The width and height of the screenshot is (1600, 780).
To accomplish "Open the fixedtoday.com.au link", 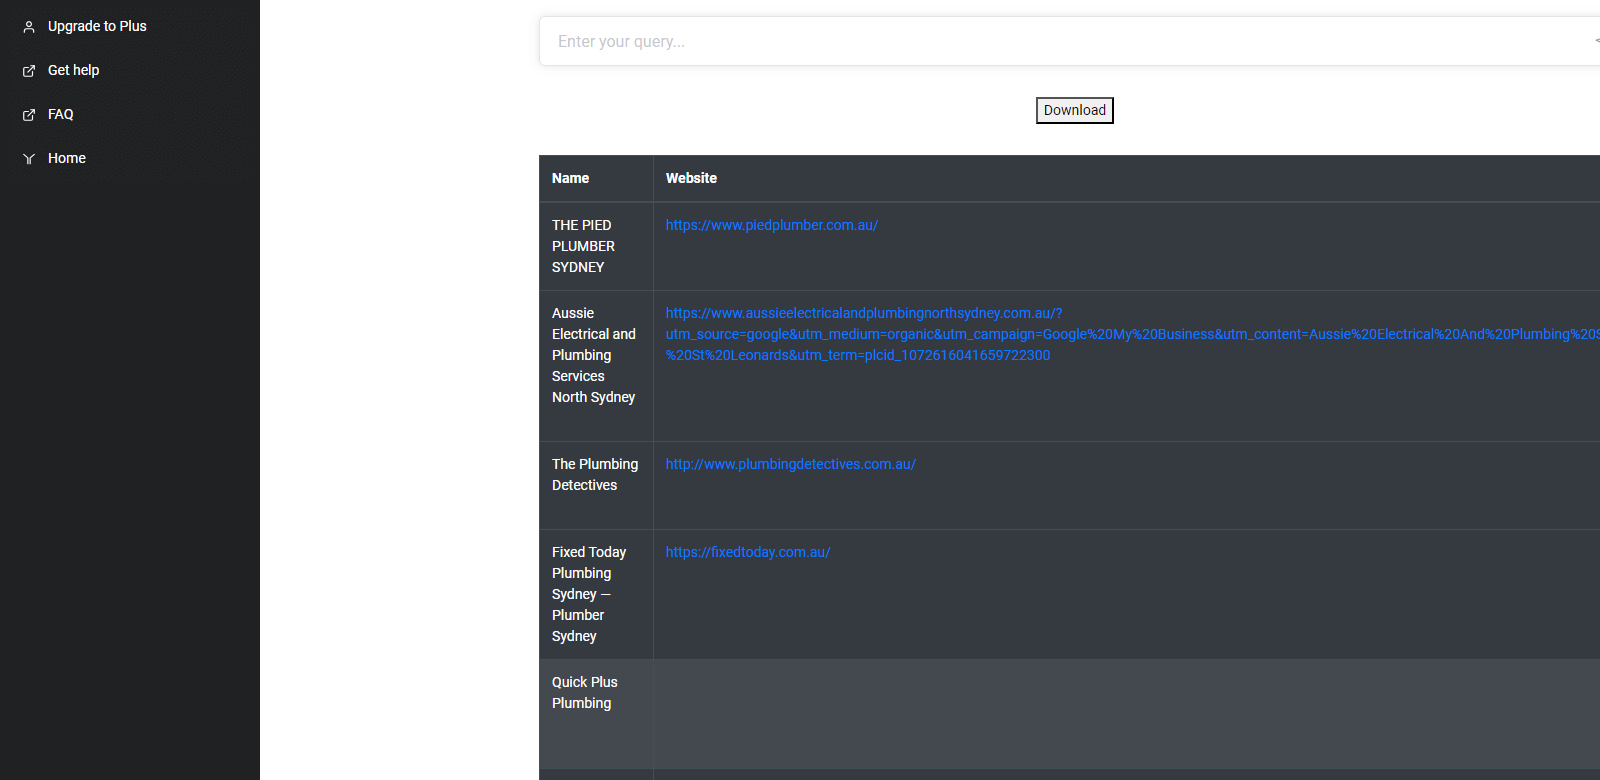I will tap(747, 552).
